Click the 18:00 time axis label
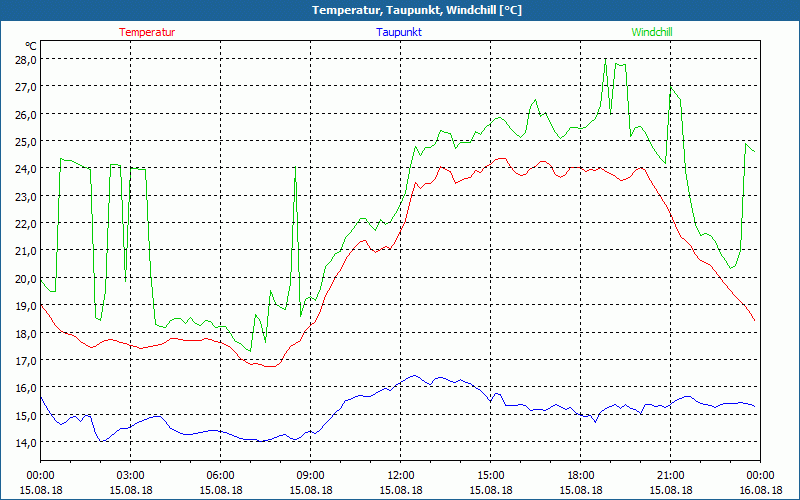 (x=581, y=476)
